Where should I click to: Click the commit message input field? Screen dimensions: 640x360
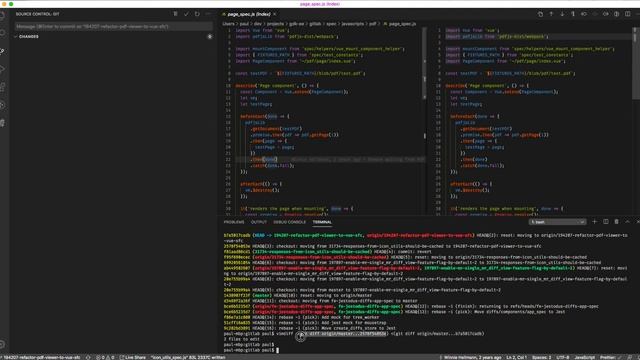point(113,27)
